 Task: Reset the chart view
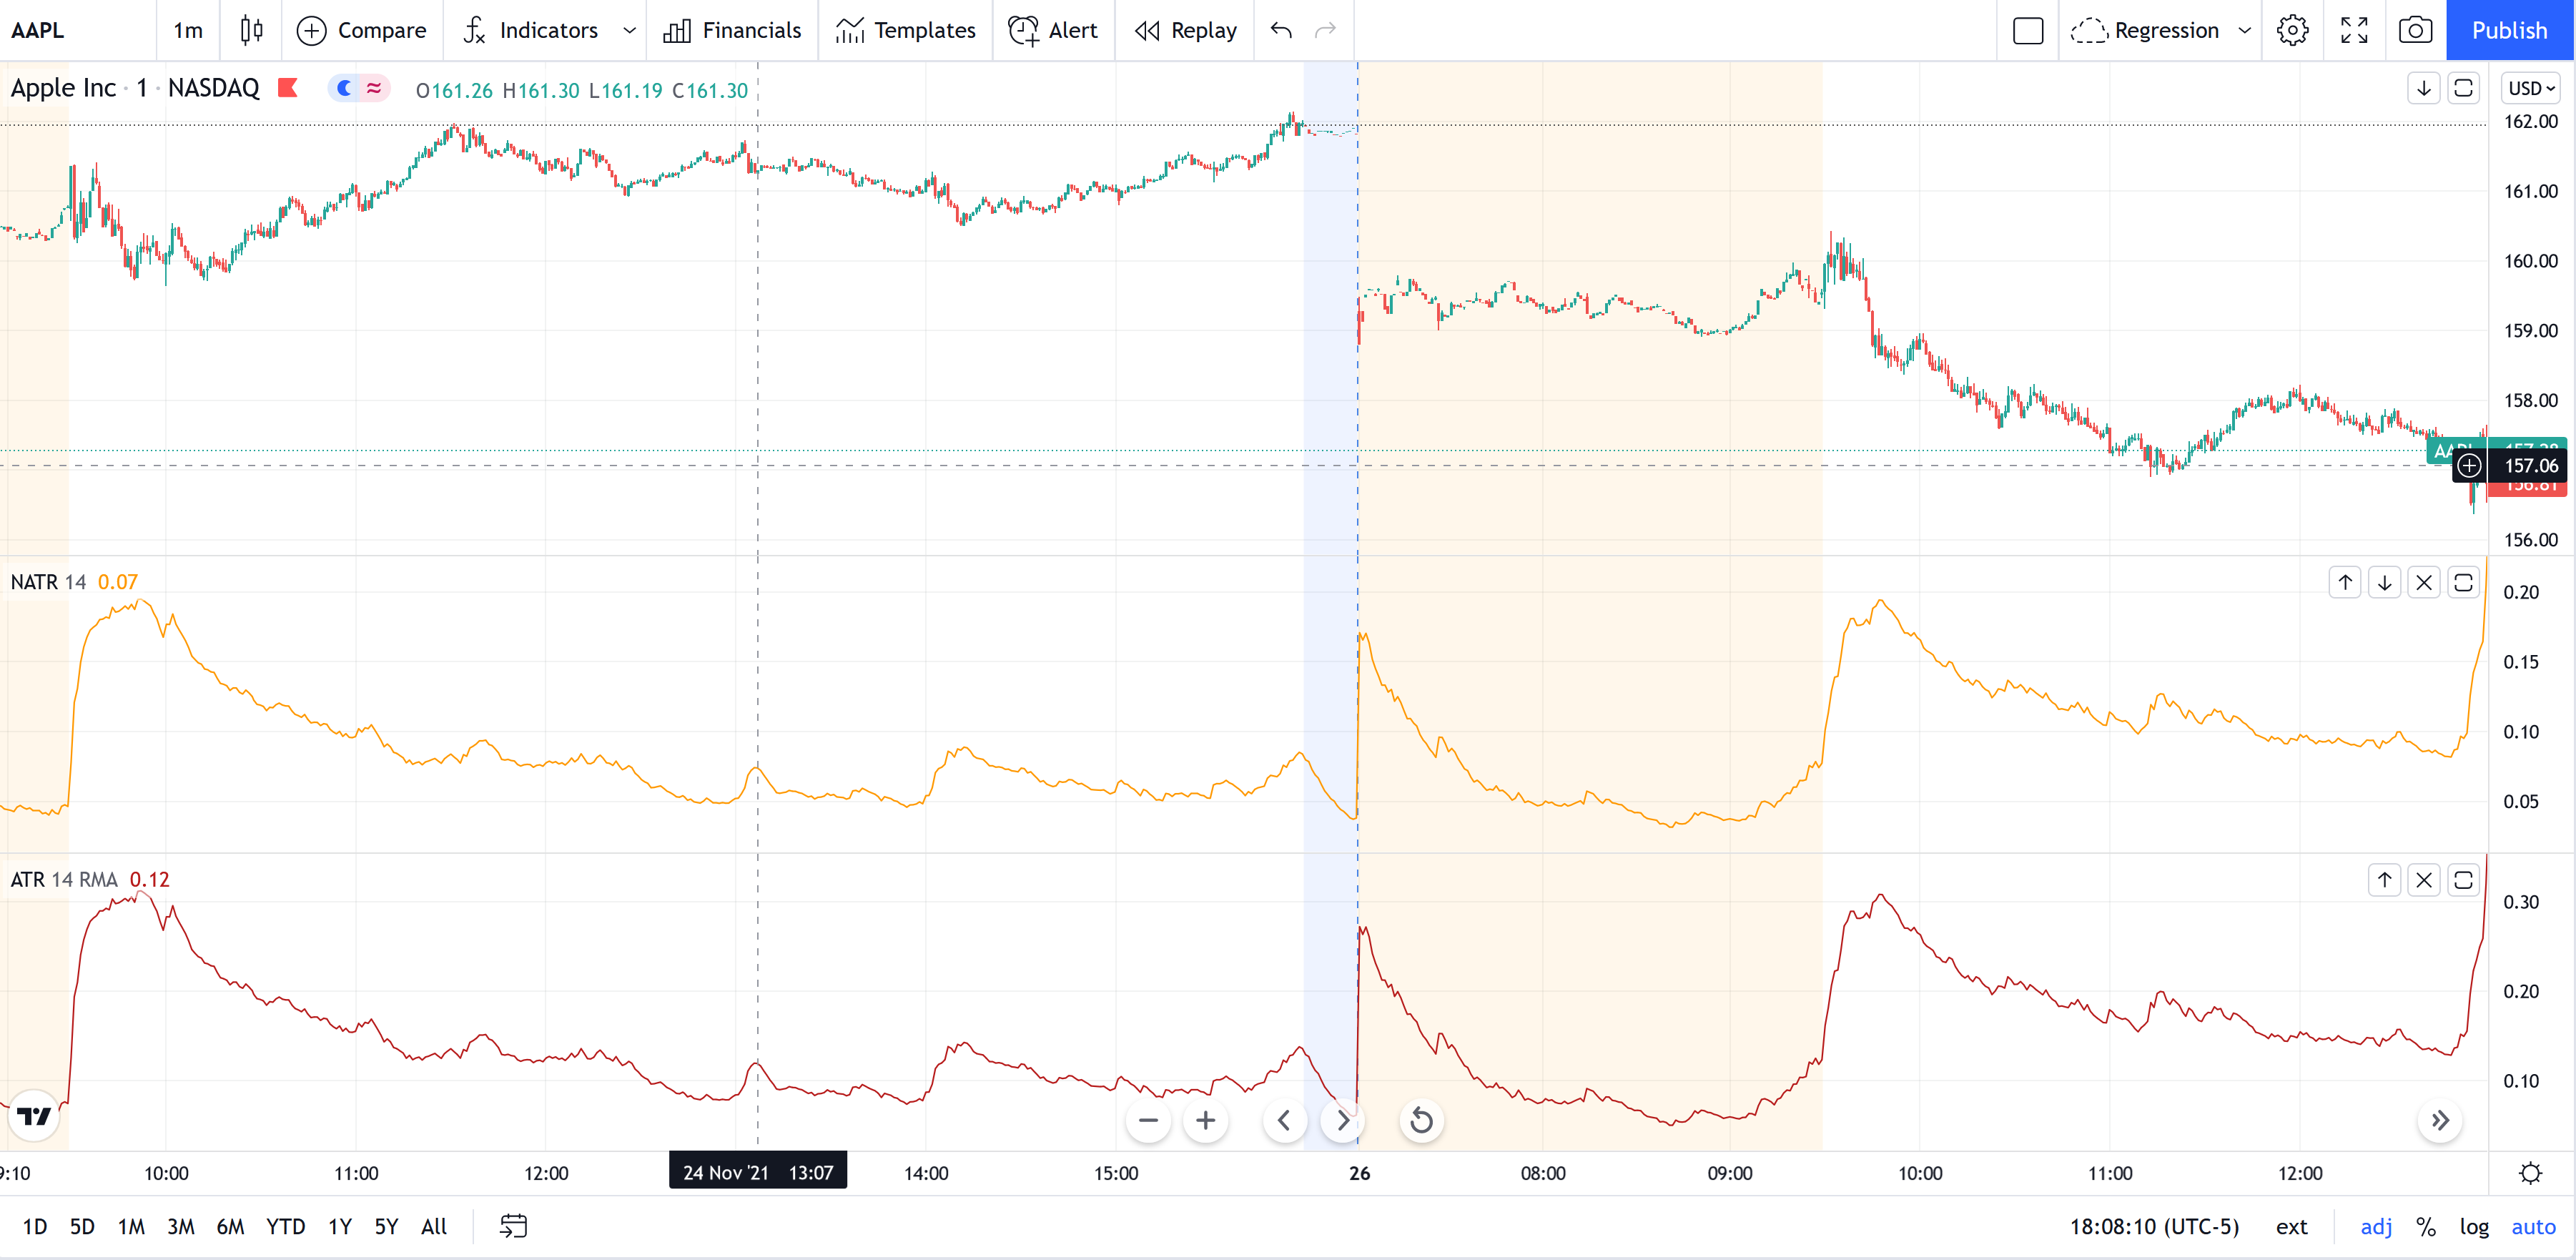tap(1421, 1121)
